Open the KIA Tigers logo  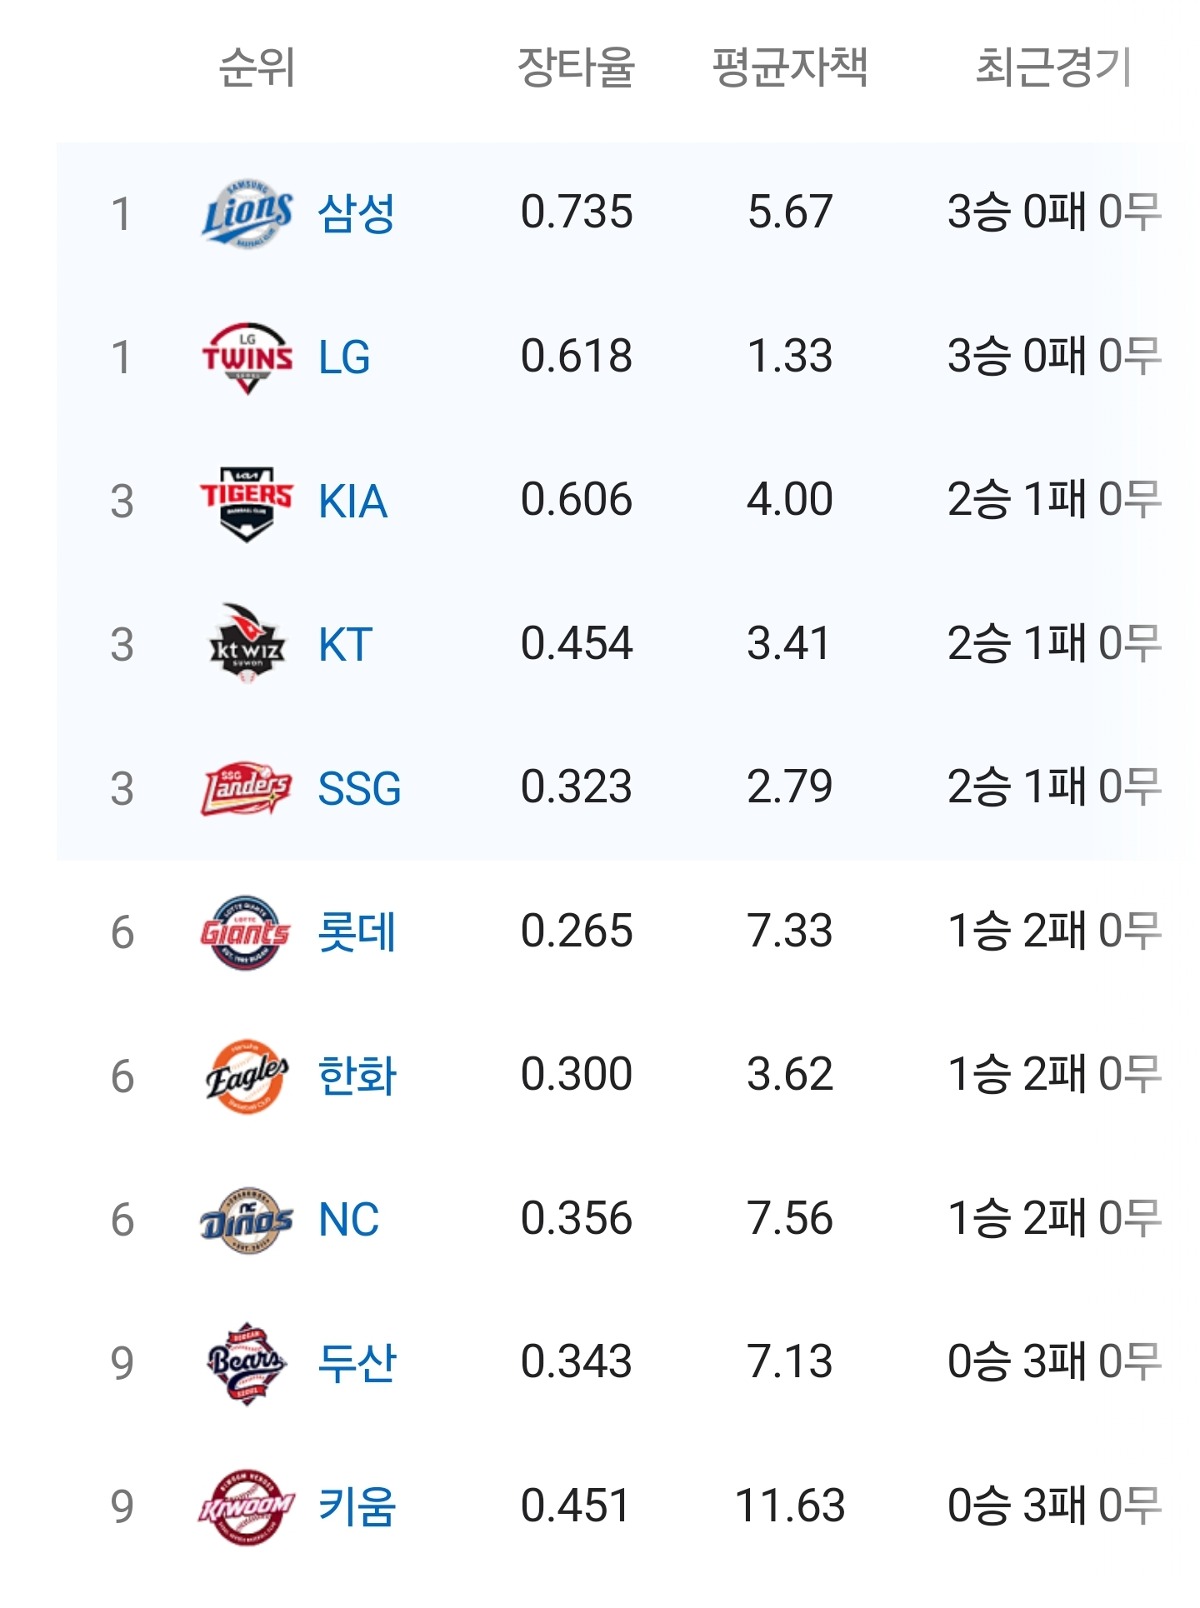246,502
